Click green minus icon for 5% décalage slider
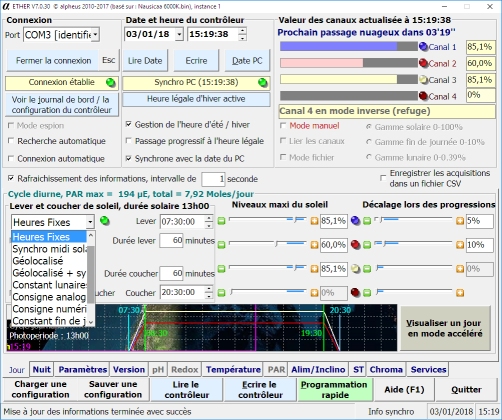The height and width of the screenshot is (420, 502). (x=367, y=221)
